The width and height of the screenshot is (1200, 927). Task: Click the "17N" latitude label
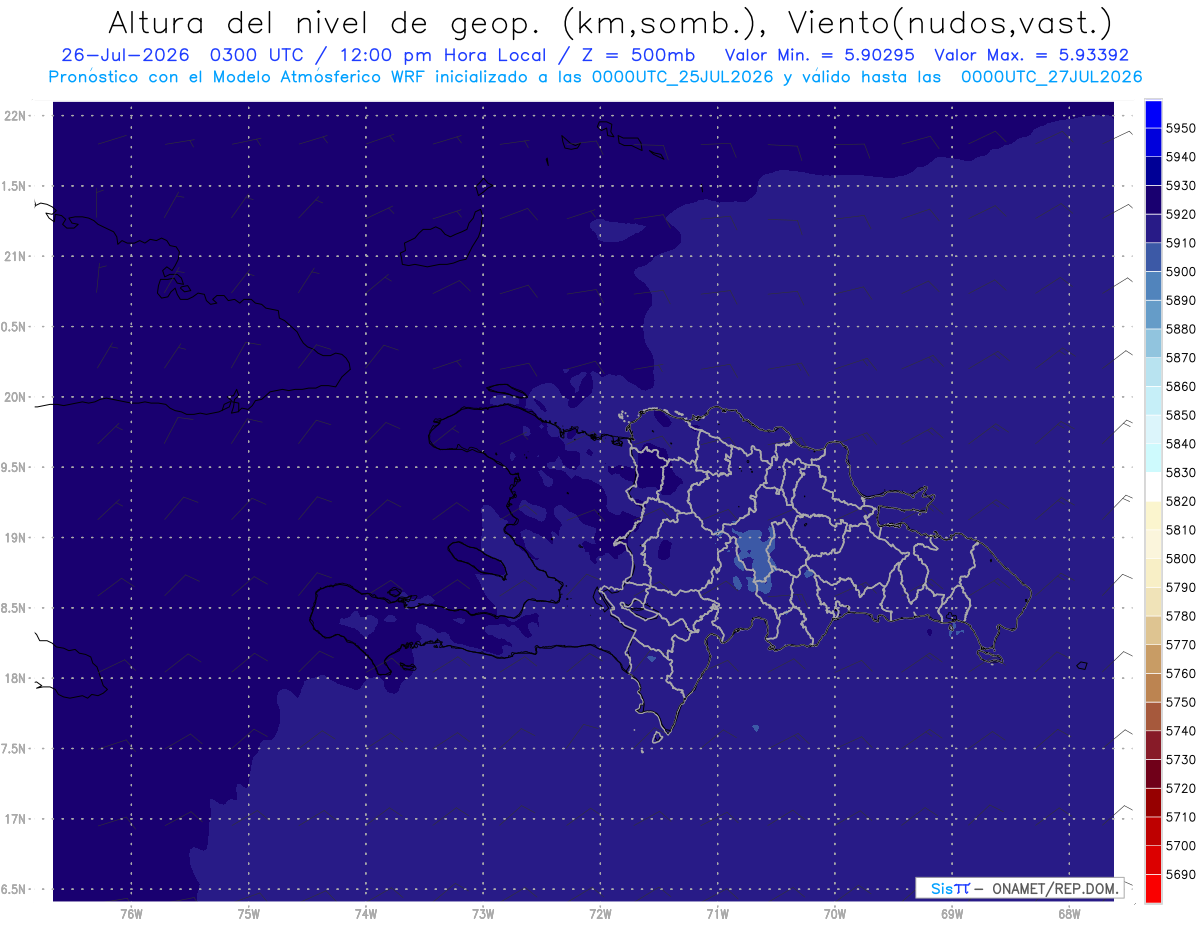point(16,819)
